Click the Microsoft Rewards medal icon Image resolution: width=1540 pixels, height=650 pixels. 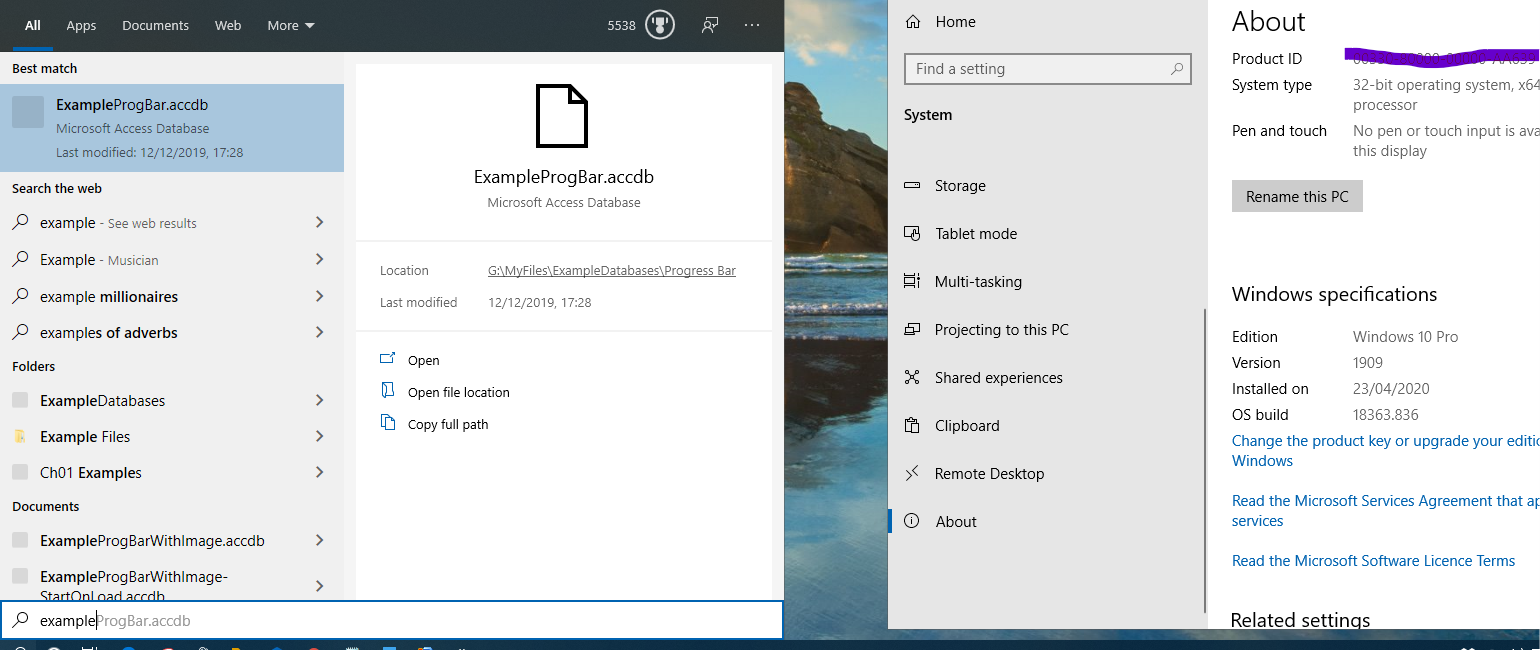point(660,25)
